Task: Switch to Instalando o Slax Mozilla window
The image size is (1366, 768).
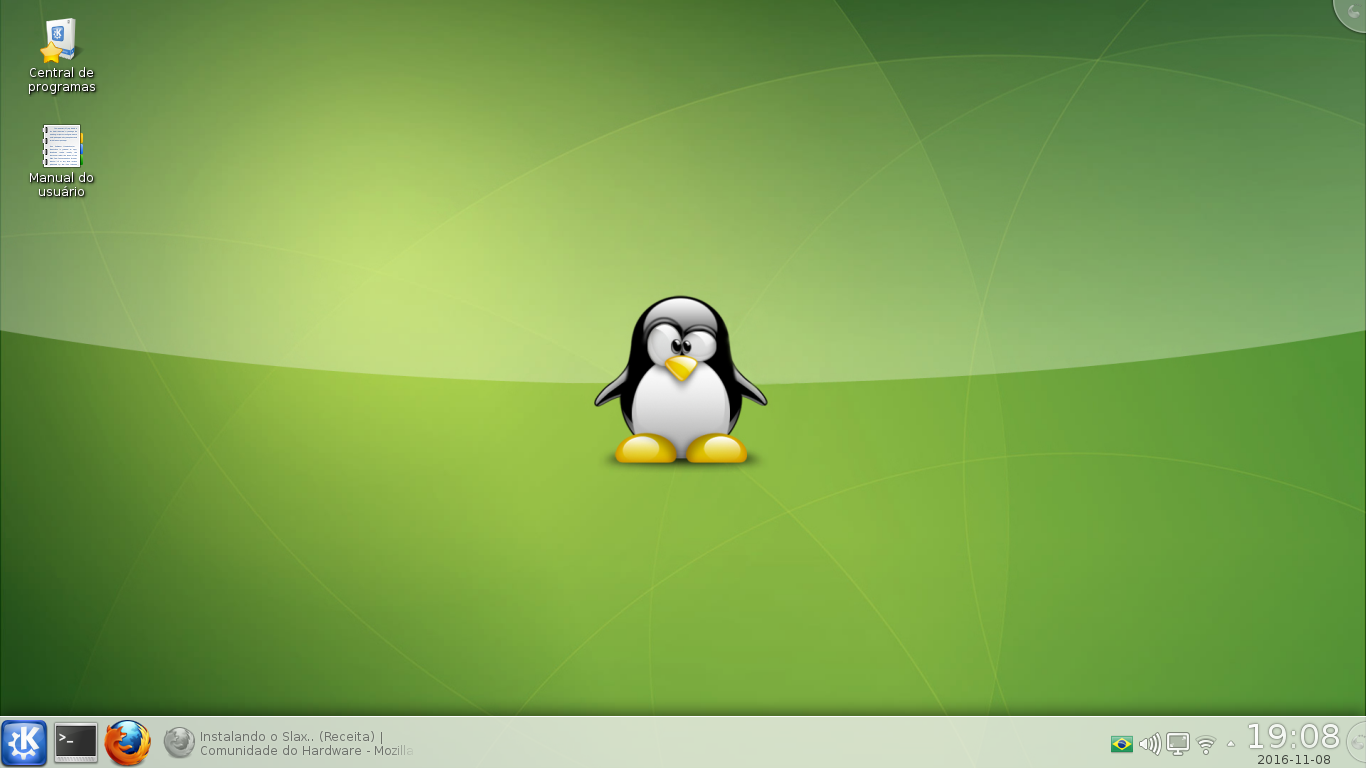Action: [288, 743]
